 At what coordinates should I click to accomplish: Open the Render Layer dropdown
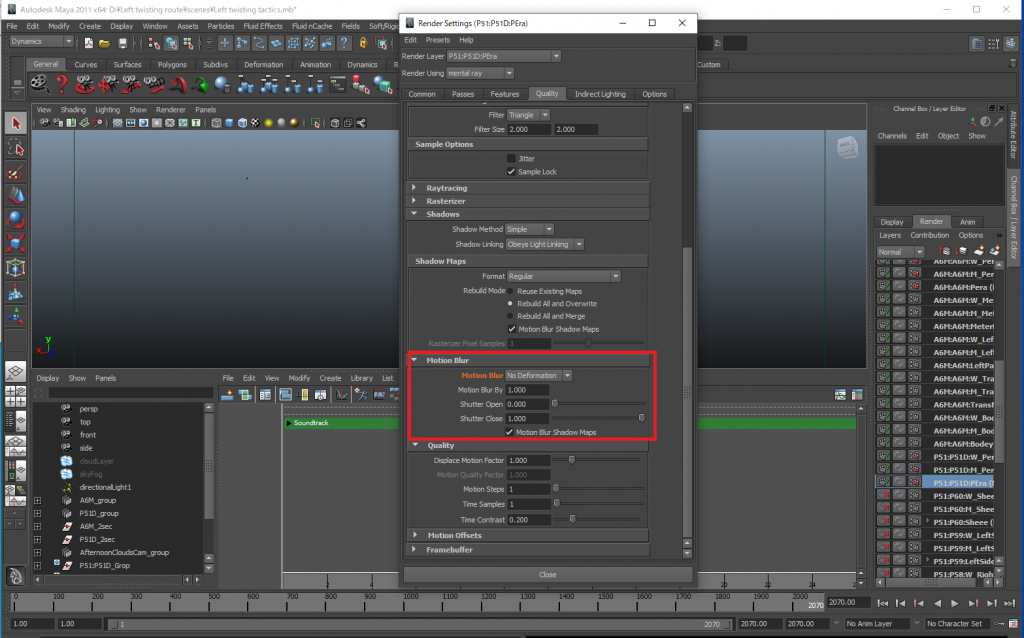click(504, 56)
